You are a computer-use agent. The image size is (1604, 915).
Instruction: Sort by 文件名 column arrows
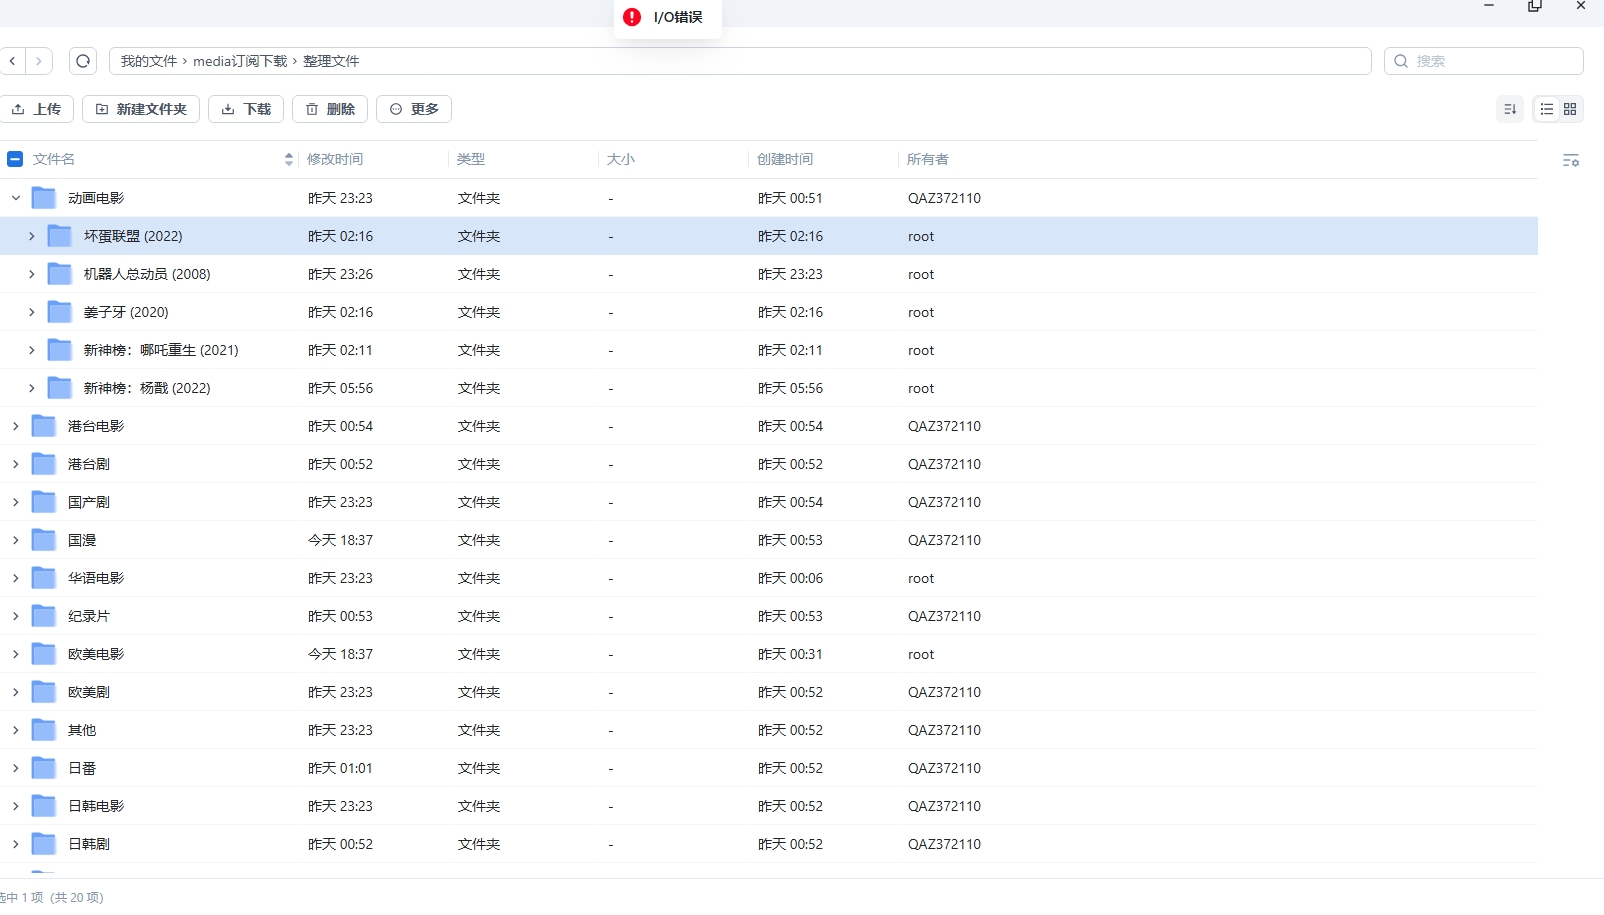[x=289, y=159]
